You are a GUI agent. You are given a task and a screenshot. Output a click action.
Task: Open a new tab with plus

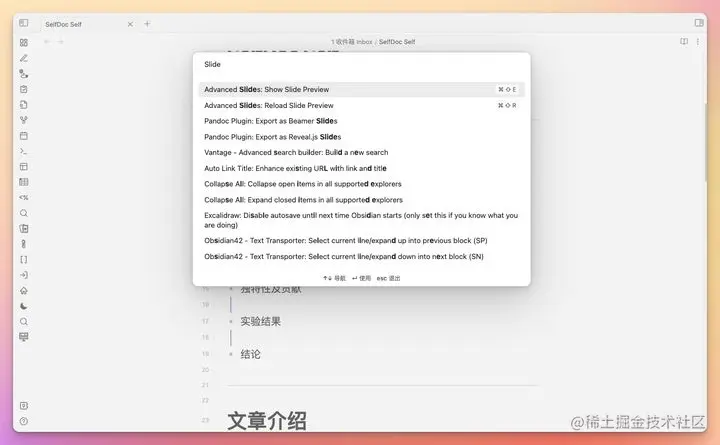pos(147,23)
